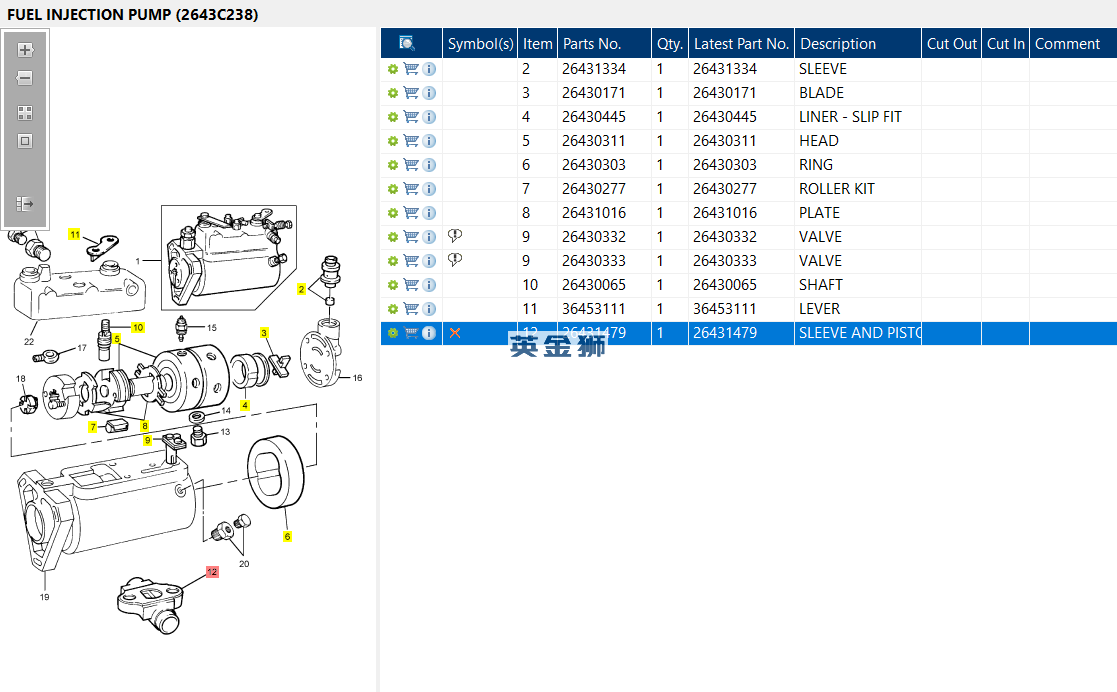This screenshot has width=1117, height=692.
Task: Click note symbol on VALVE 26430332 row
Action: (455, 237)
